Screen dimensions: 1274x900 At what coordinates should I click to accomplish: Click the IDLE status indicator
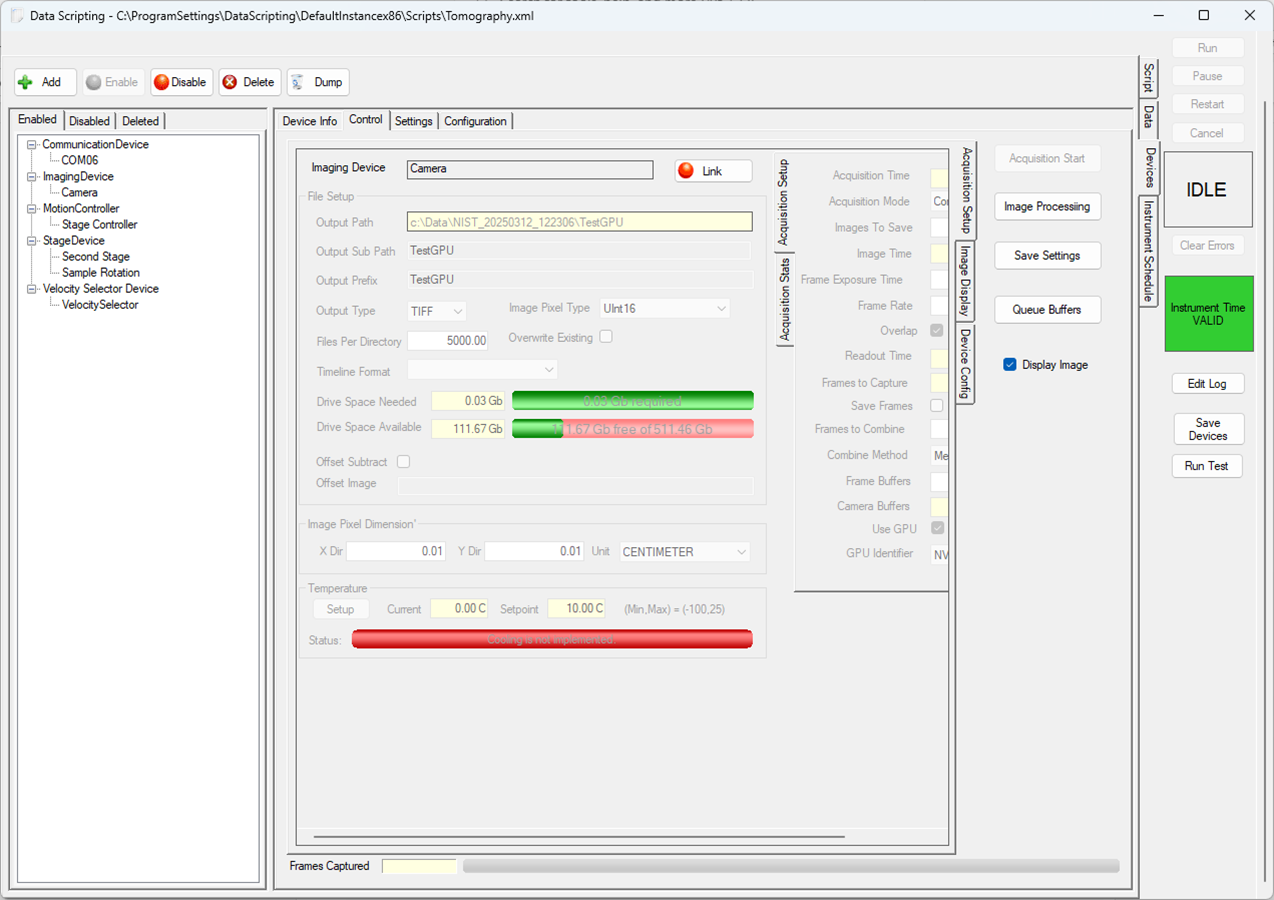click(x=1207, y=190)
